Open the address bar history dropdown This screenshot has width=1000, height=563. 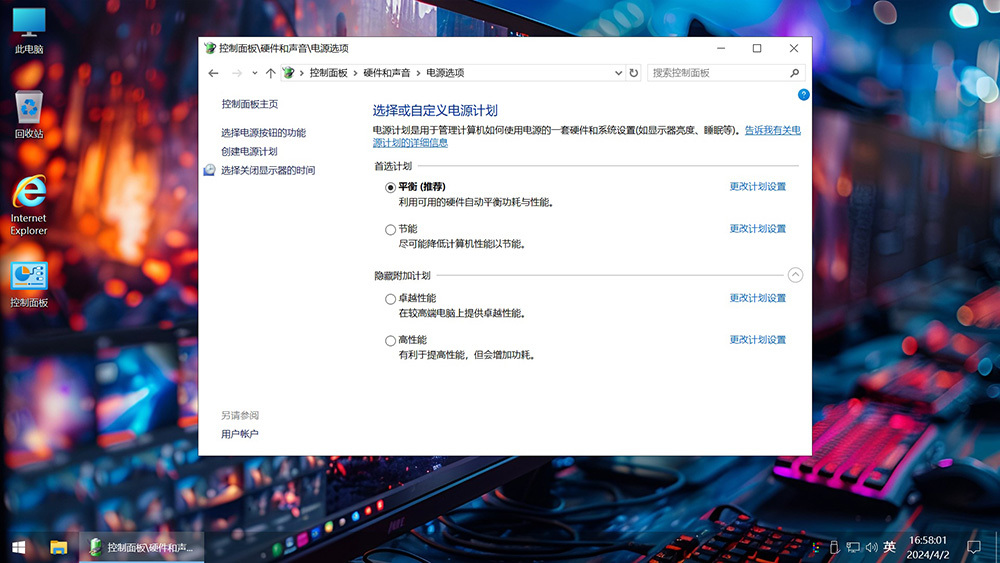(618, 73)
